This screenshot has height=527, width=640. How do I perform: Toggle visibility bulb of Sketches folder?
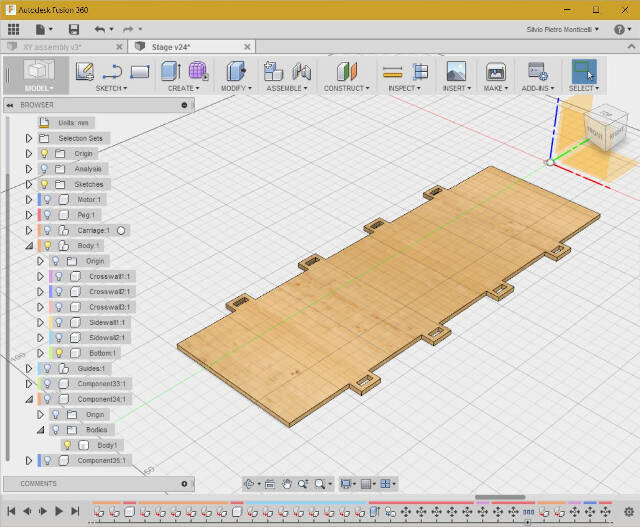click(44, 185)
